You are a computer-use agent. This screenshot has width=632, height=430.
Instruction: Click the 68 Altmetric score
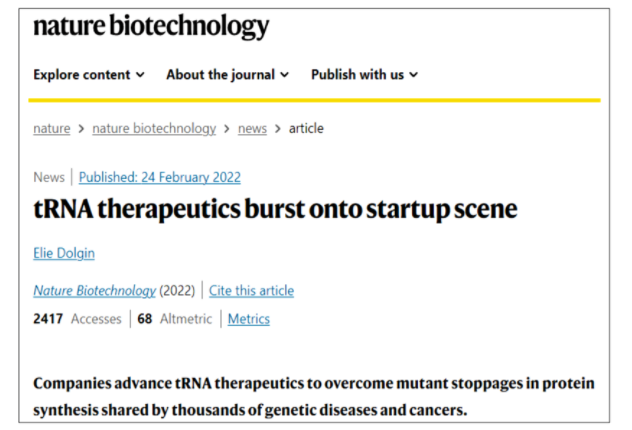coord(173,319)
